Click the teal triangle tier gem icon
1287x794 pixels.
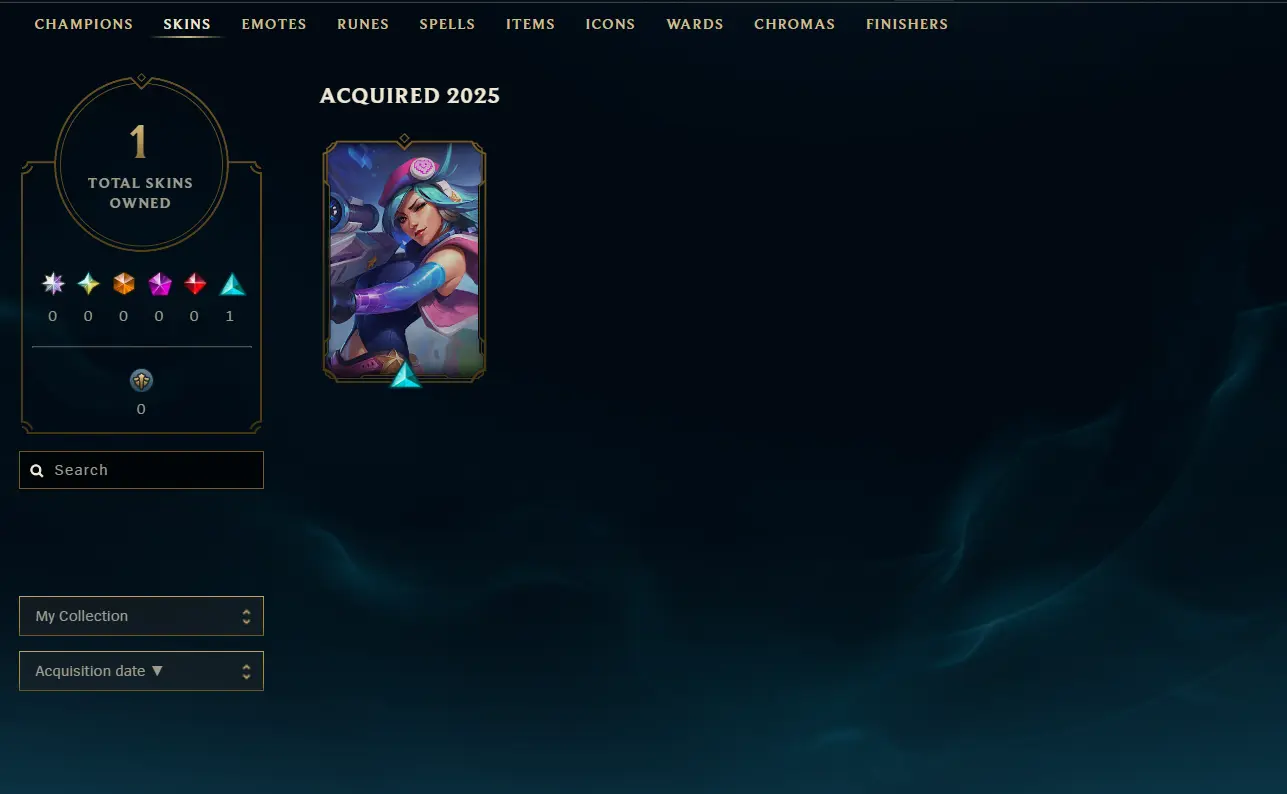pyautogui.click(x=232, y=284)
